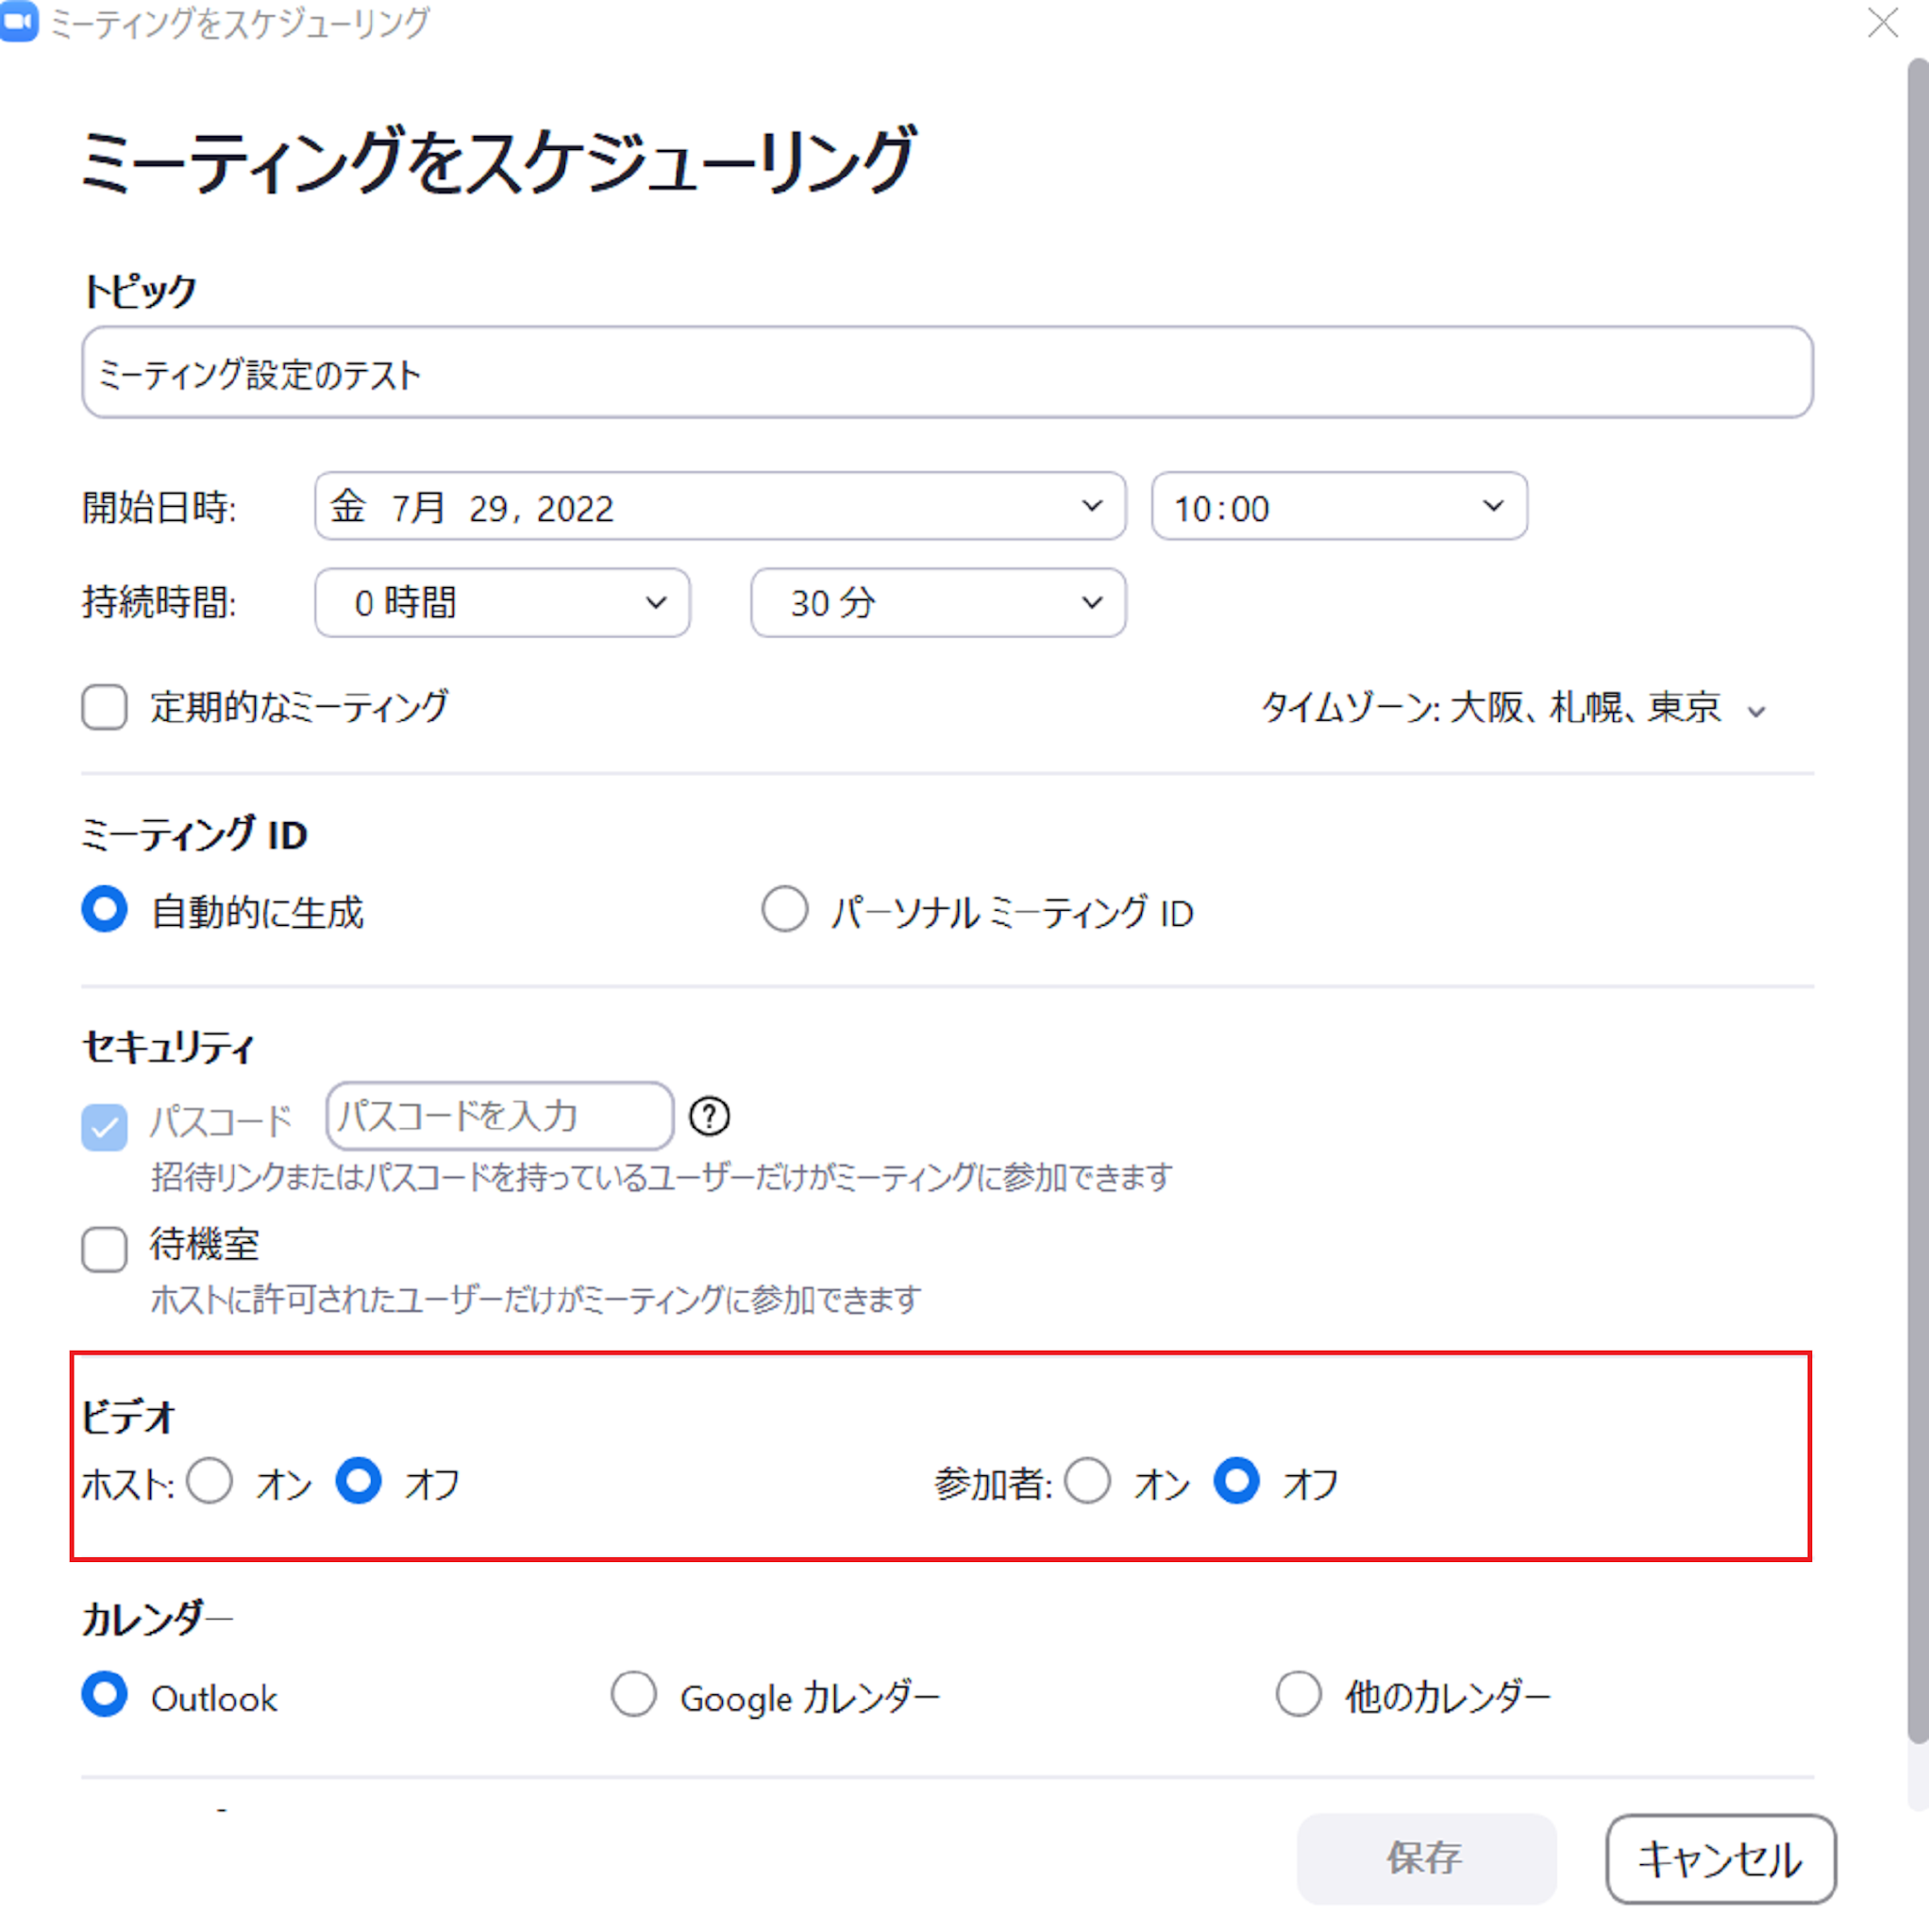Screen dimensions: 1929x1932
Task: Choose Google カレンダー option
Action: click(x=634, y=1695)
